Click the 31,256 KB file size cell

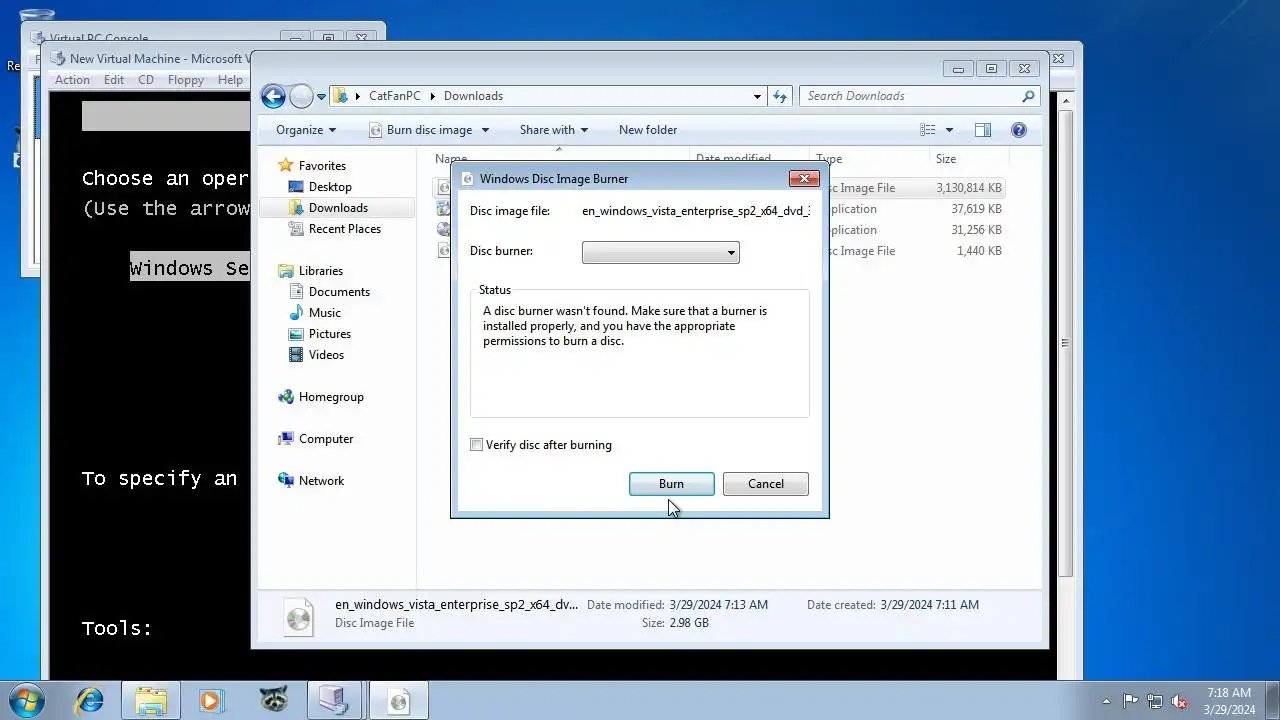pyautogui.click(x=976, y=230)
